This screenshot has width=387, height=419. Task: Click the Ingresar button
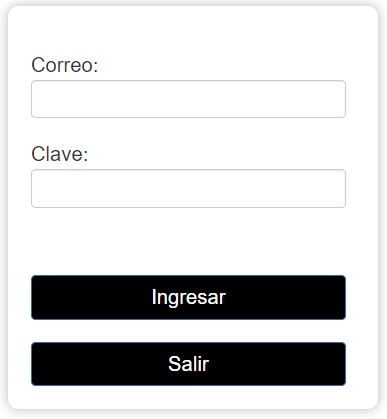(x=188, y=297)
